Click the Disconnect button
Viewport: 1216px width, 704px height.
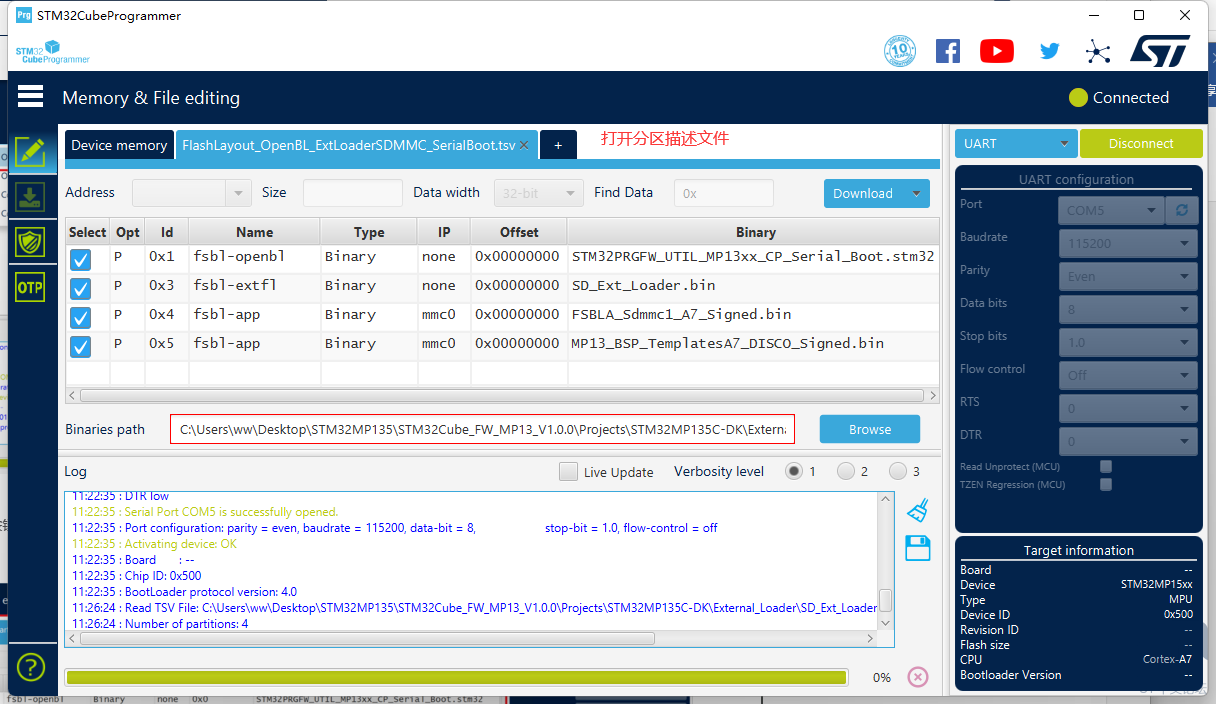(1141, 143)
